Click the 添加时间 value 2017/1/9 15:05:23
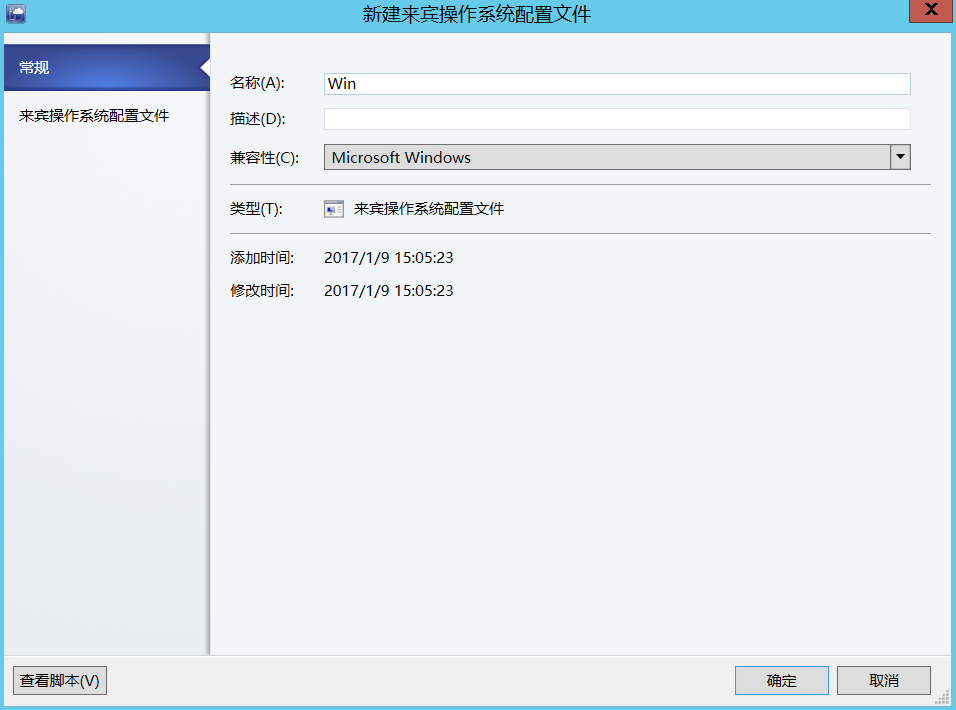956x710 pixels. click(x=388, y=258)
